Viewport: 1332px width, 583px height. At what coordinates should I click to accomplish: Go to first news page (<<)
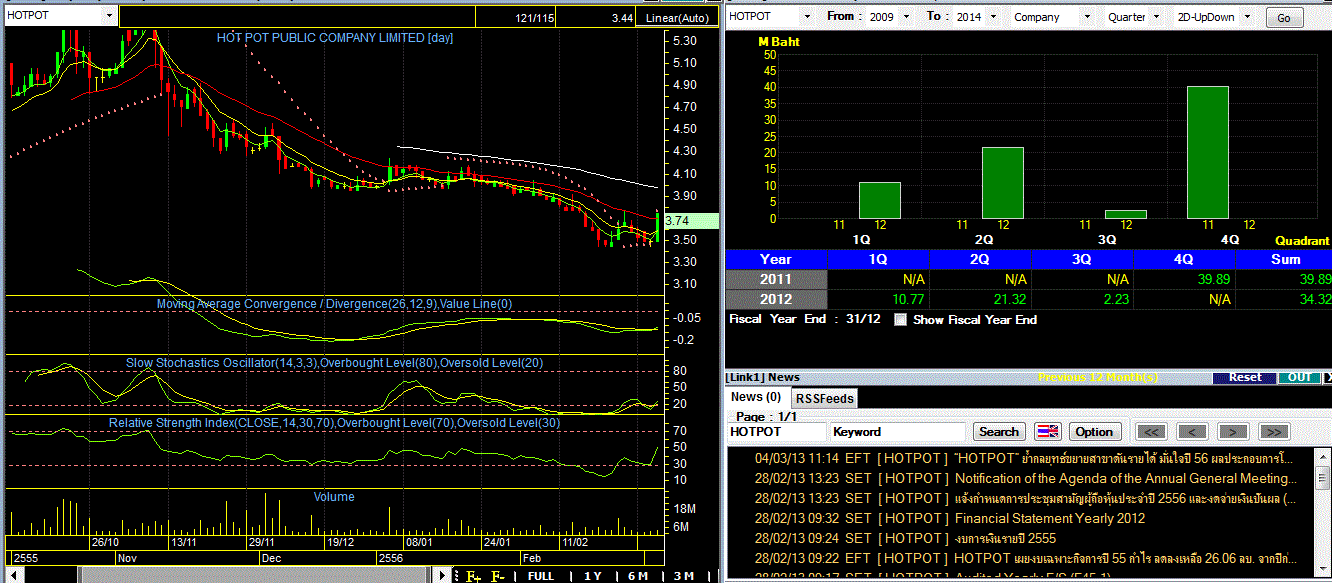pos(1152,432)
